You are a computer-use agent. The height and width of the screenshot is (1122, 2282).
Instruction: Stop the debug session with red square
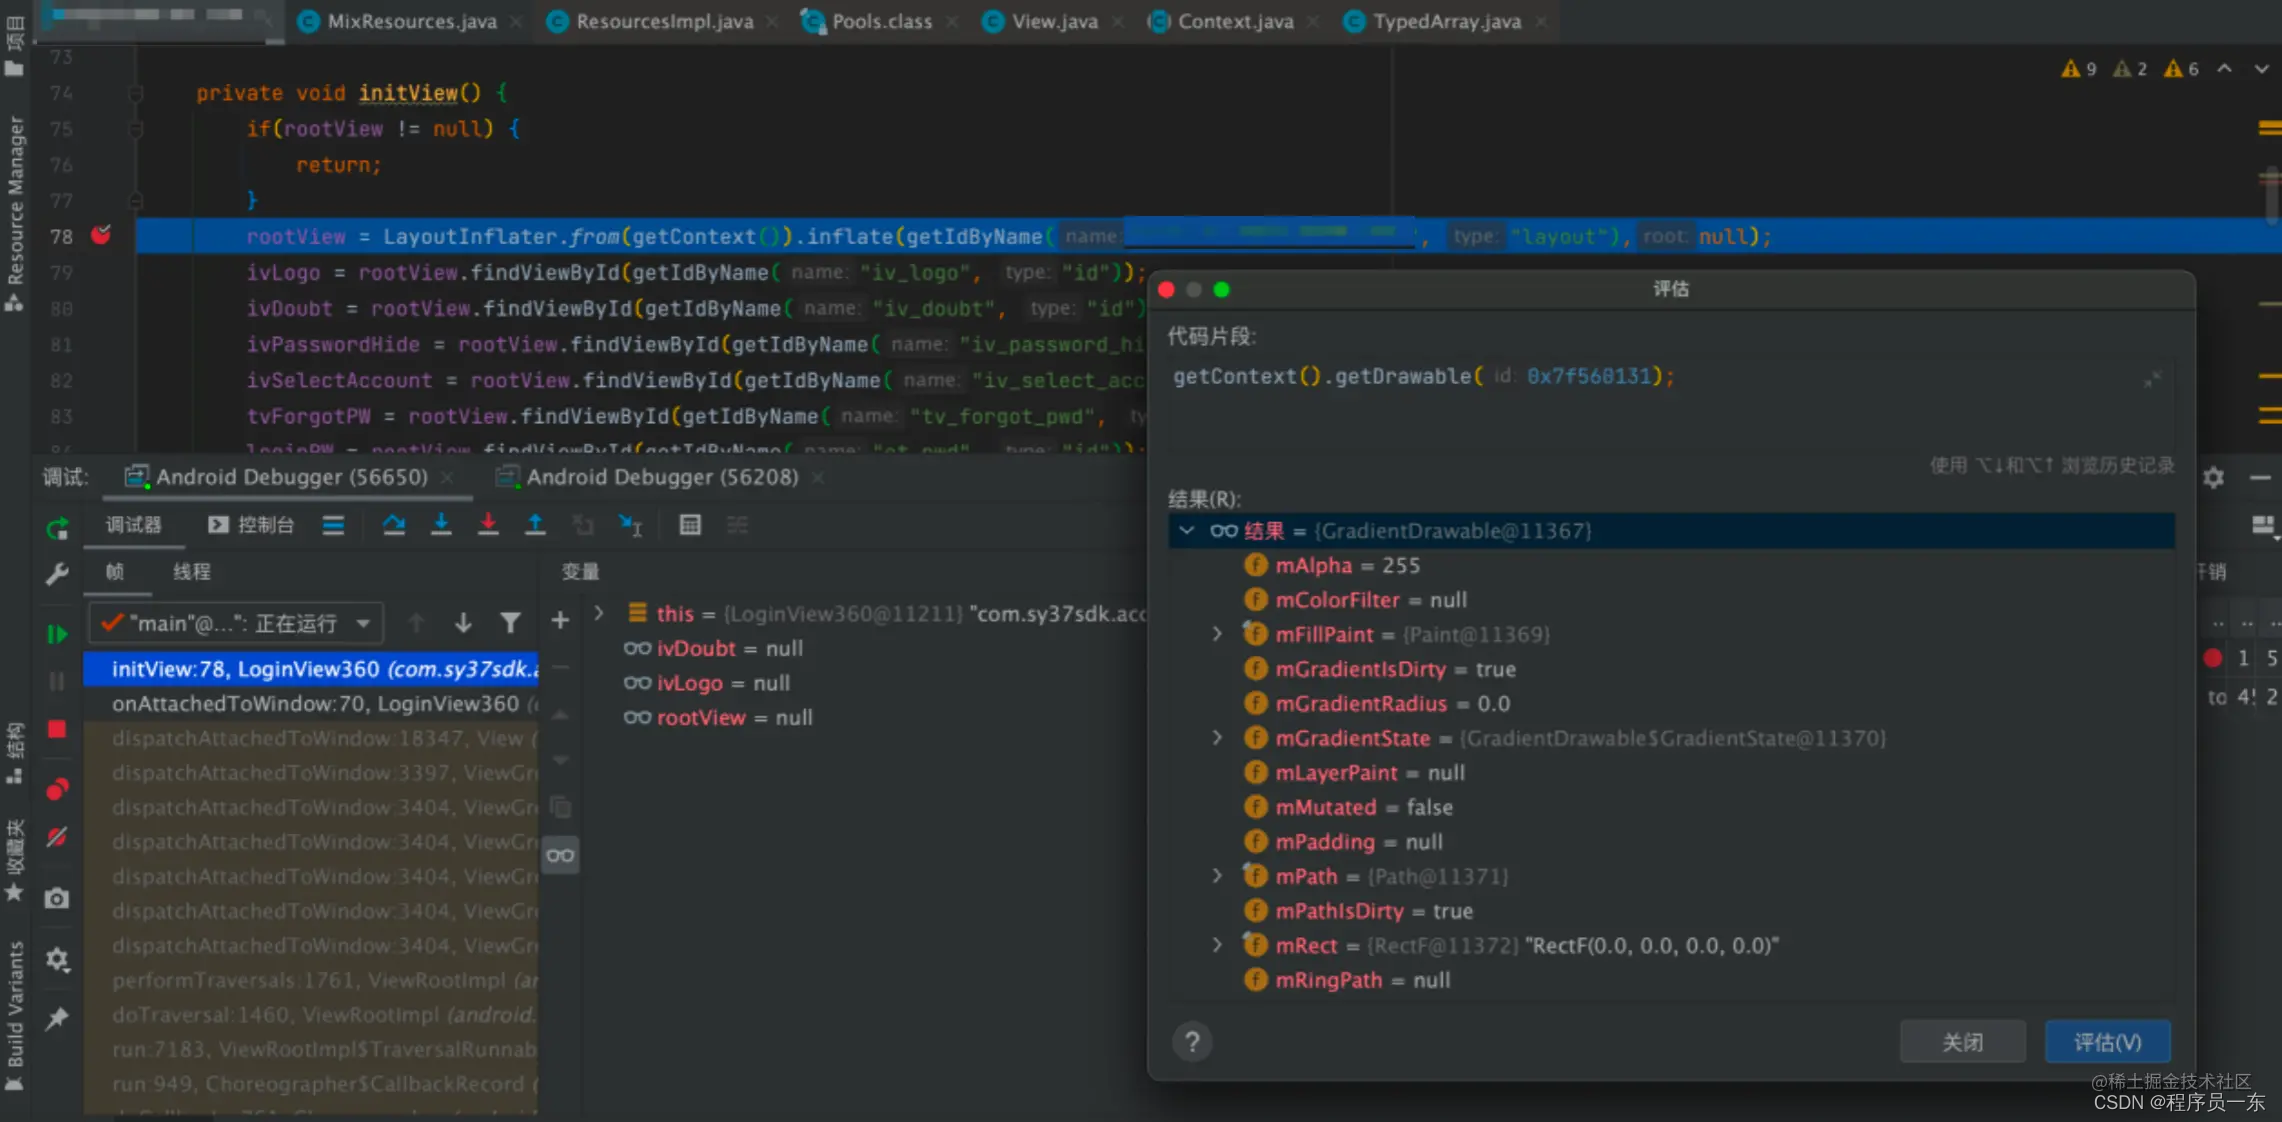pos(57,729)
